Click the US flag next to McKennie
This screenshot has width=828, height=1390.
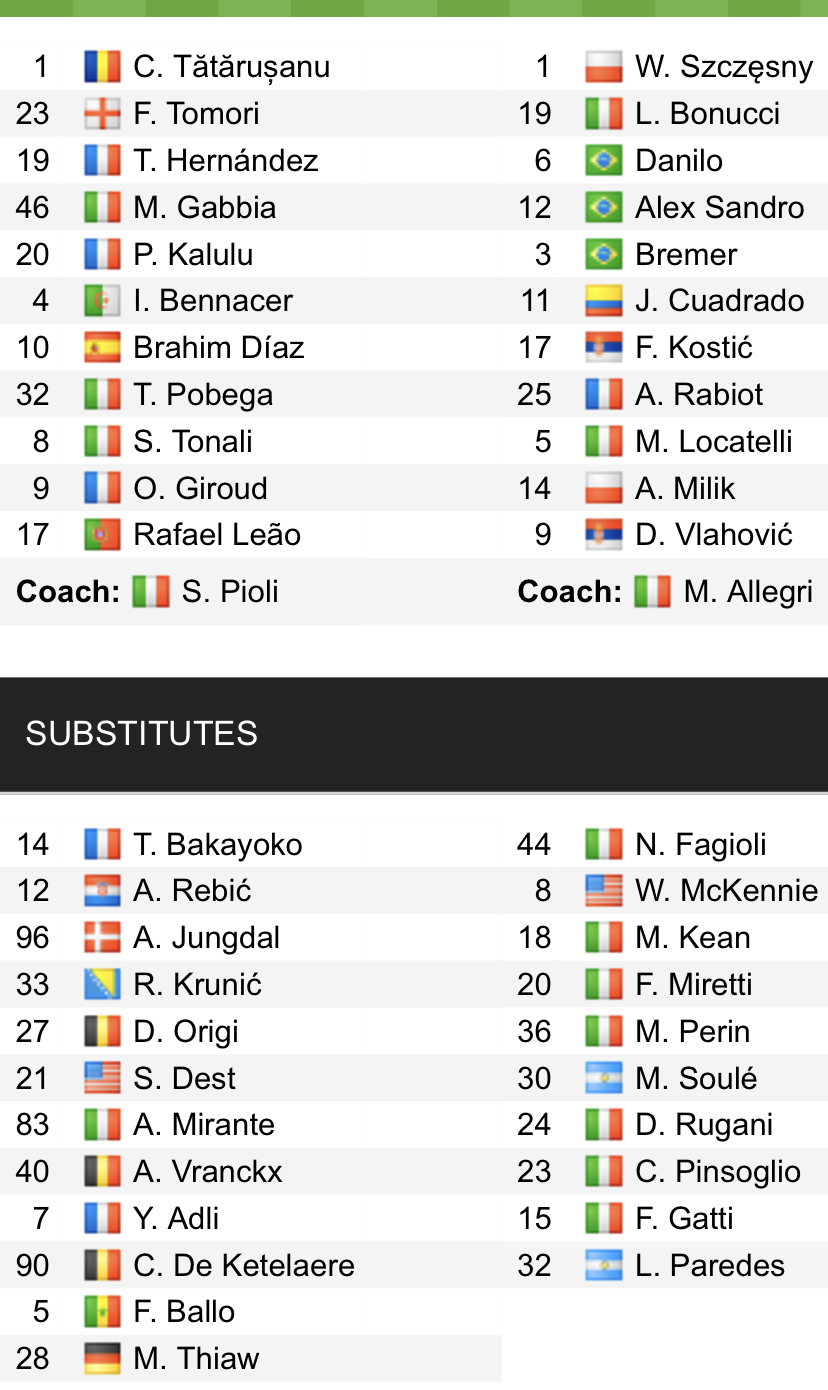coord(604,891)
